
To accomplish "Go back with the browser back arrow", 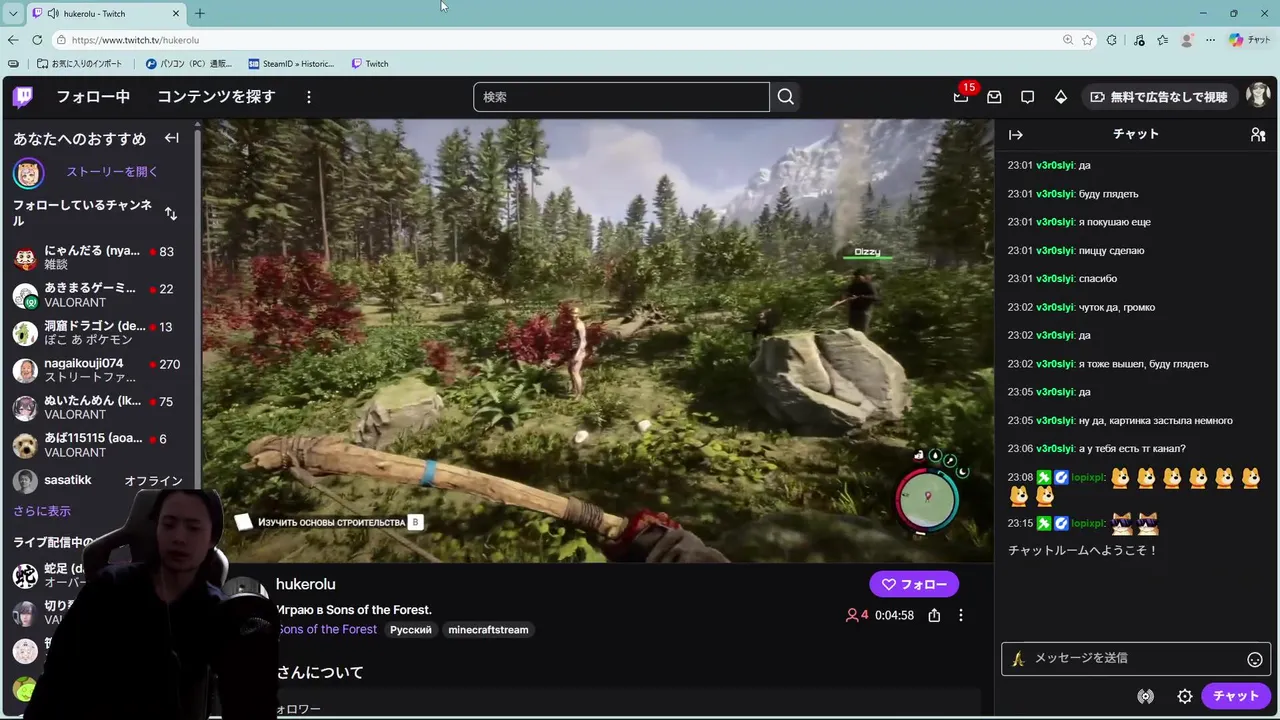I will 12,40.
